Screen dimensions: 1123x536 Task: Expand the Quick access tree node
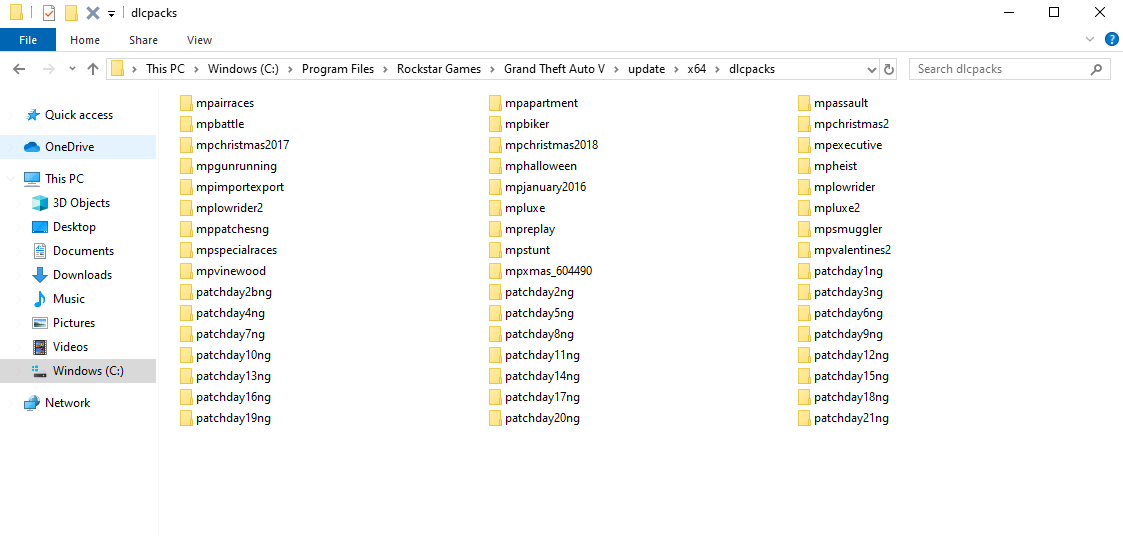coord(10,115)
